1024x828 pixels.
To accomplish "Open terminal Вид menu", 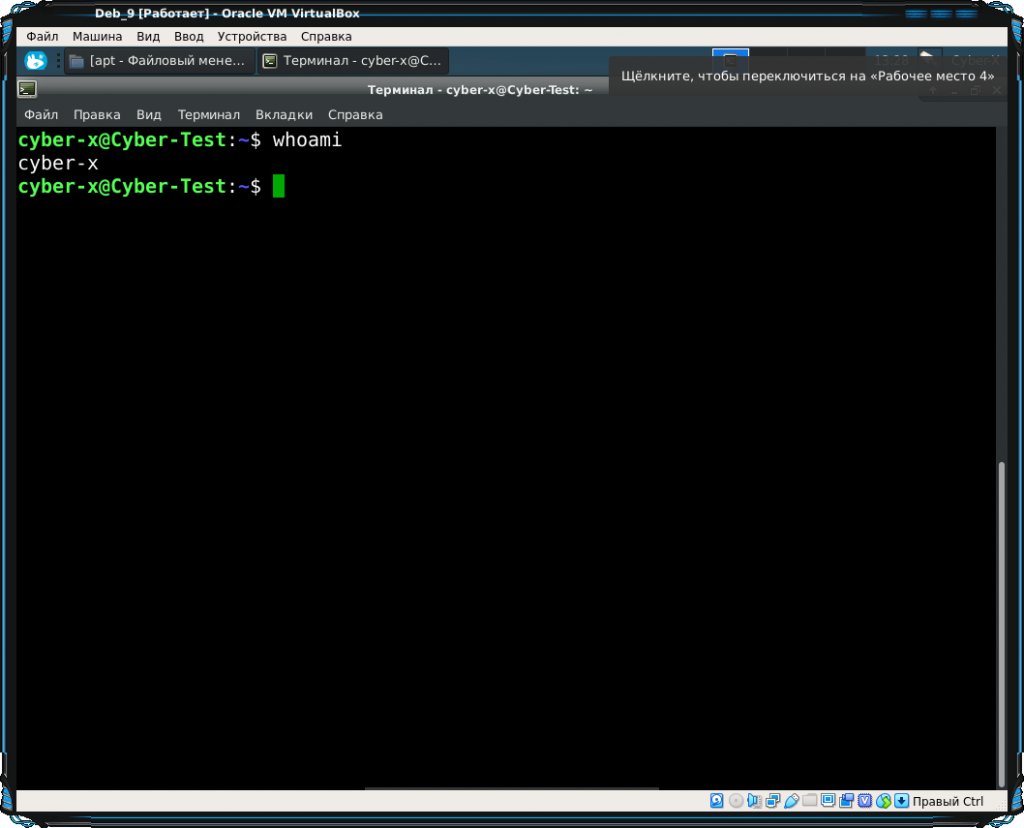I will tap(149, 115).
